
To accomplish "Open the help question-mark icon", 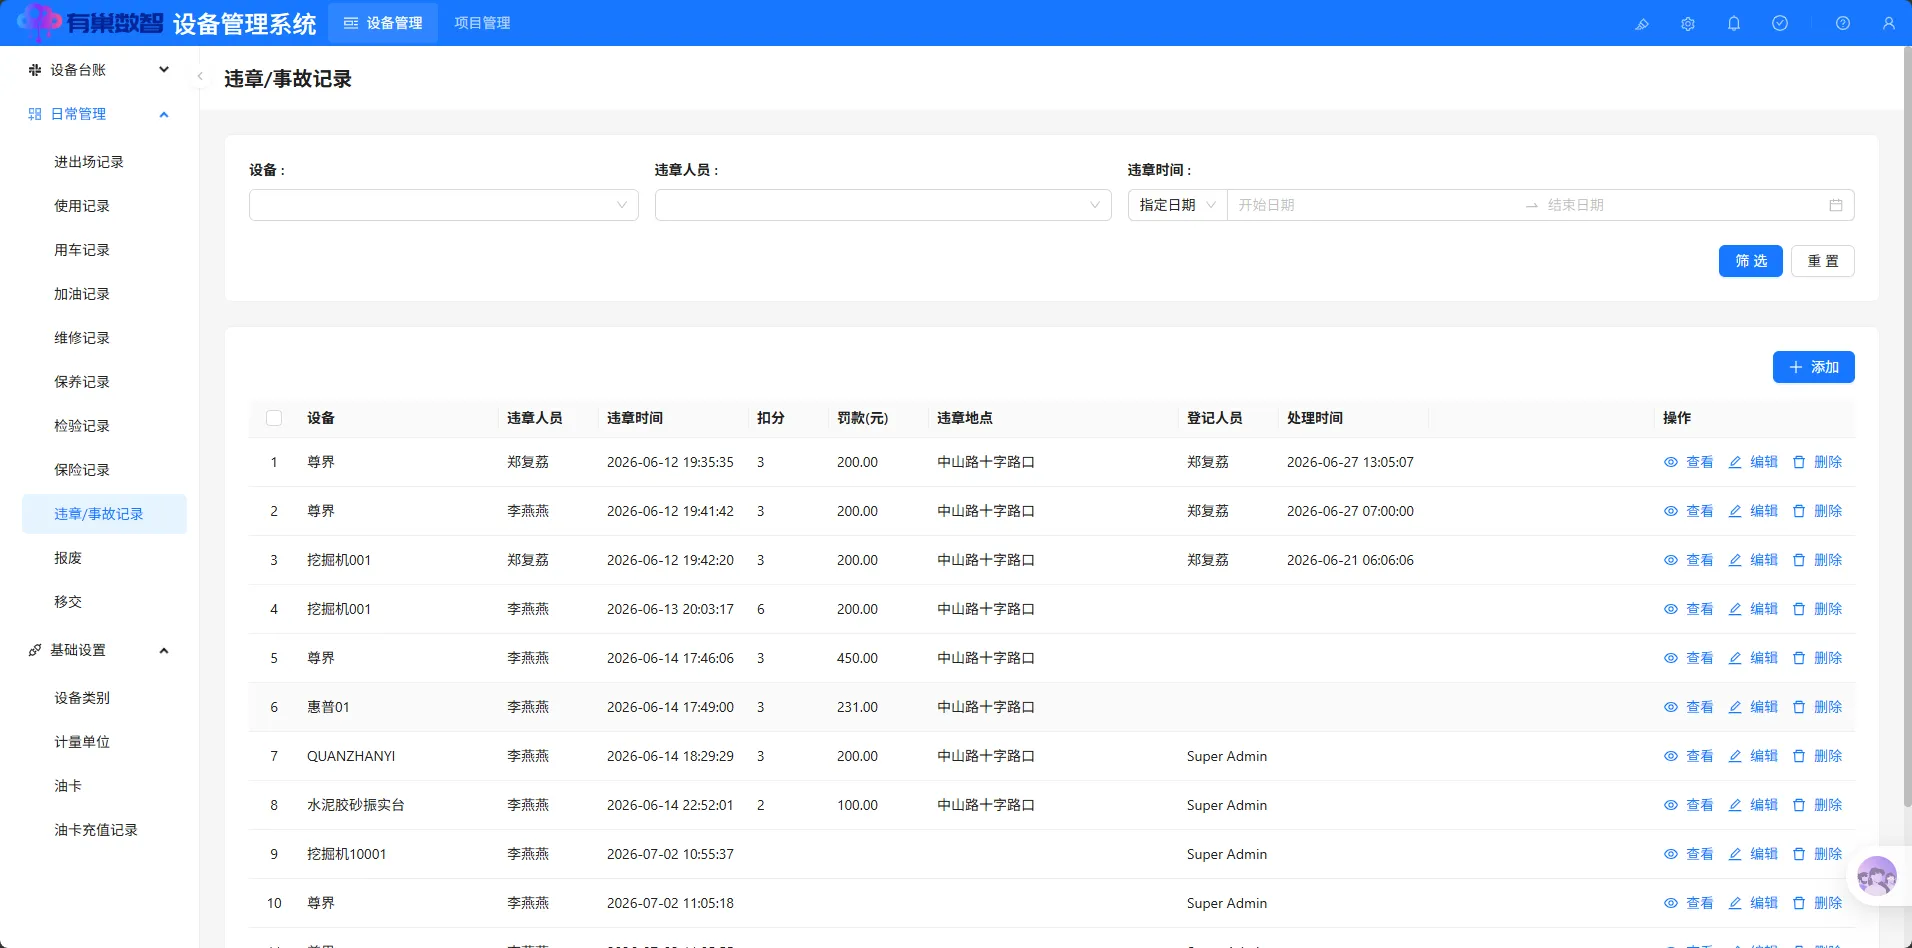I will click(1843, 23).
